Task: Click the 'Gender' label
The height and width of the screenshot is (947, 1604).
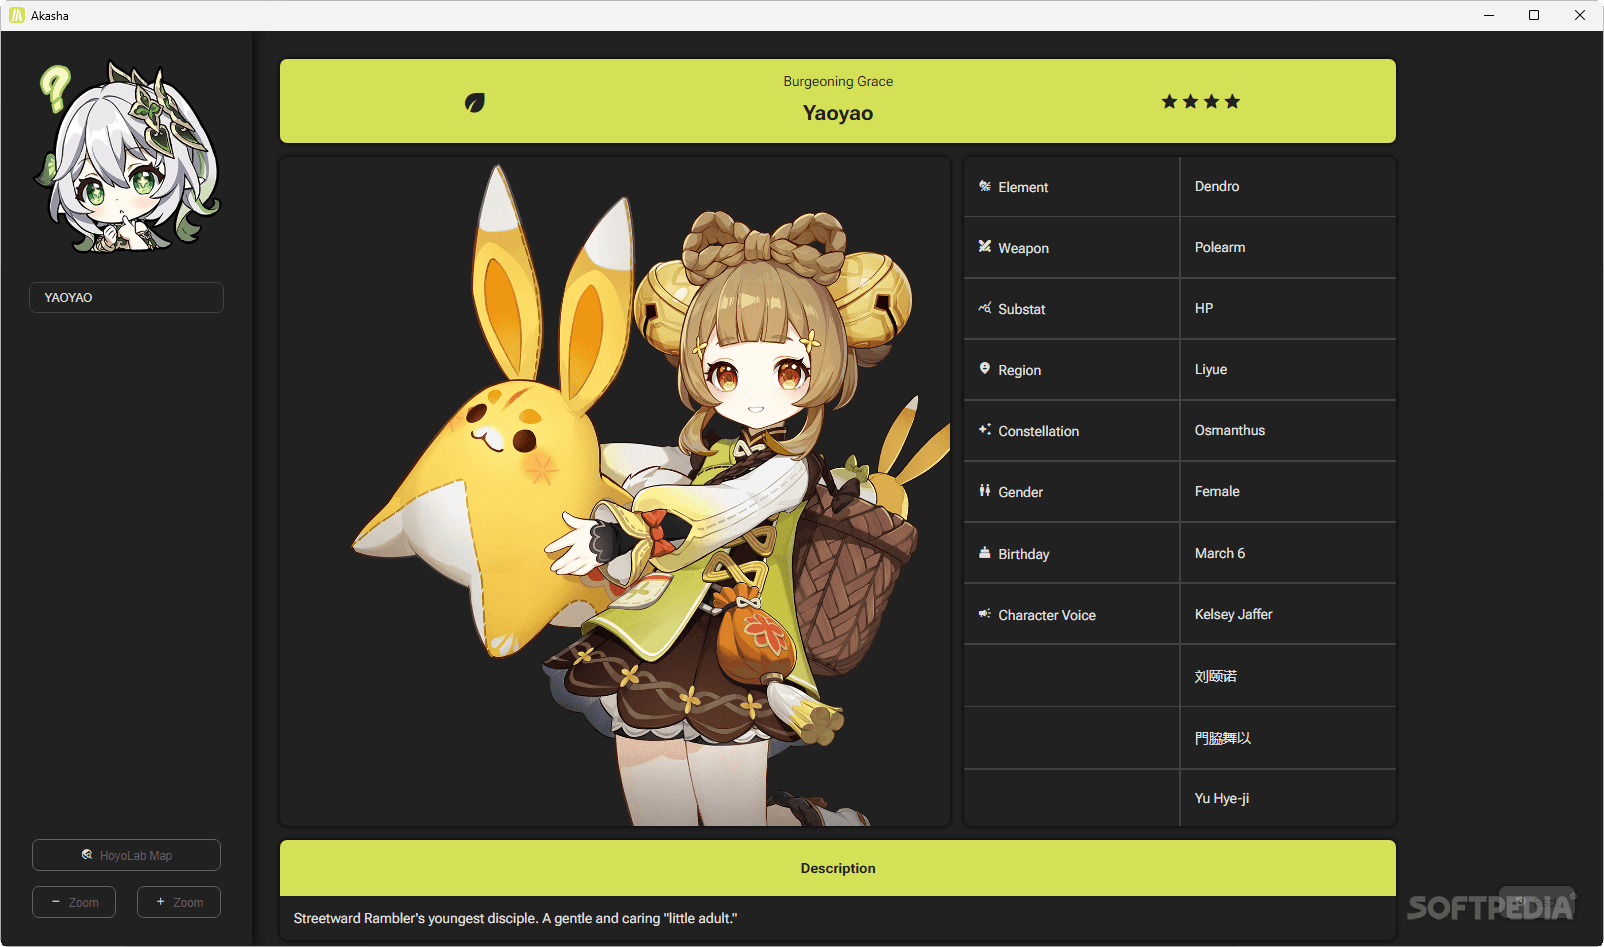Action: [x=1020, y=492]
